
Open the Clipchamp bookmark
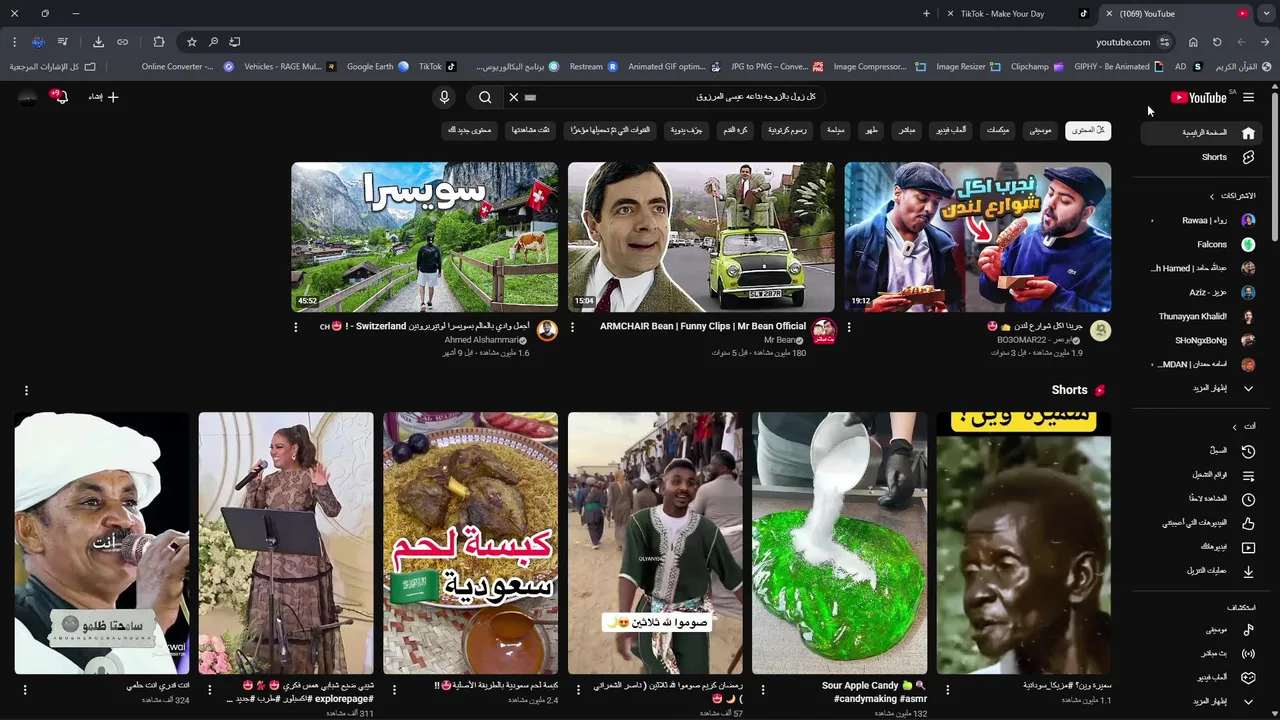[1037, 67]
